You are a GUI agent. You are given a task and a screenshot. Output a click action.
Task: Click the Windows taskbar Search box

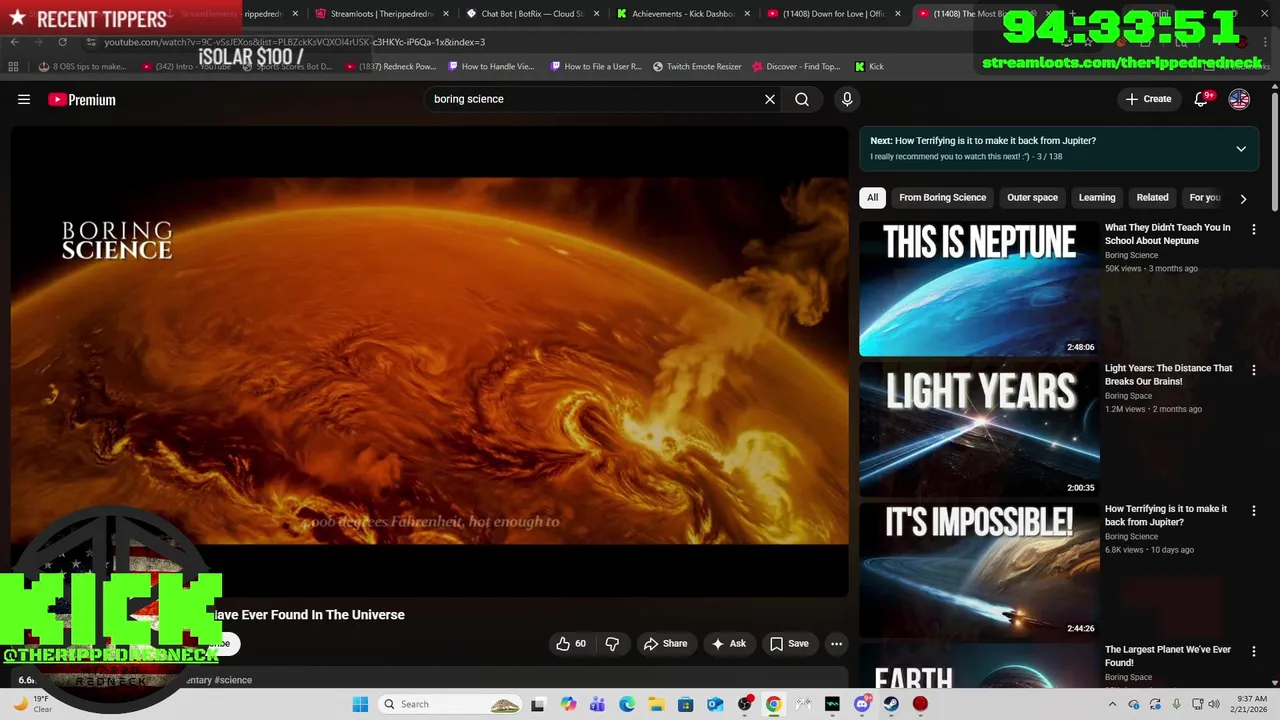[x=451, y=704]
